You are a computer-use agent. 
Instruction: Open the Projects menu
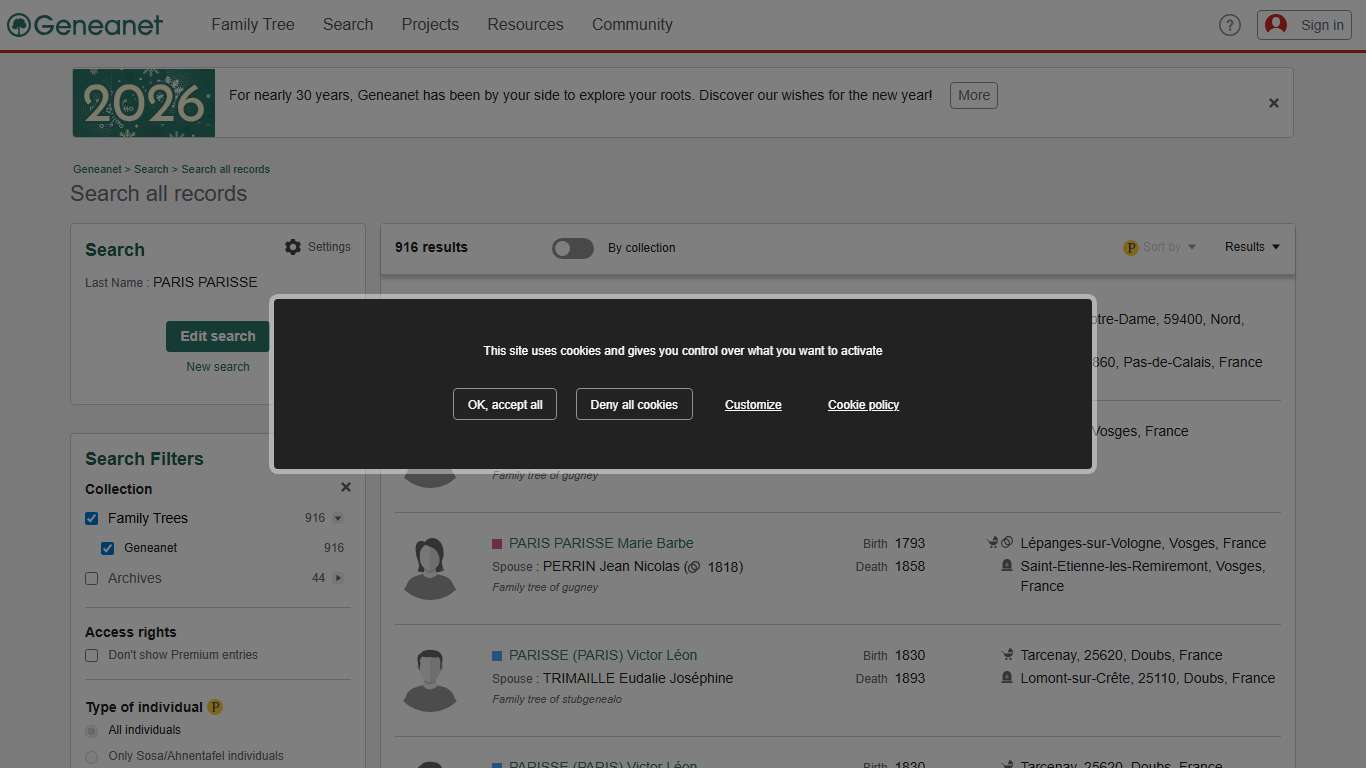point(430,25)
